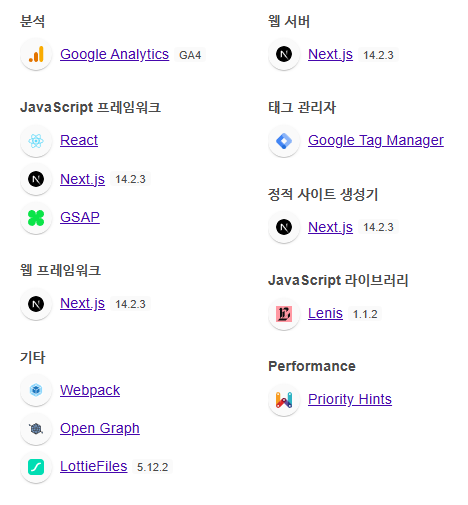Open the Lenis library link
This screenshot has height=505, width=468.
[325, 313]
